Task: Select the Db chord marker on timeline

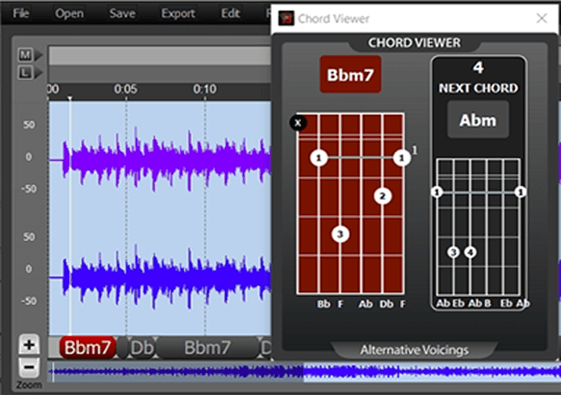Action: click(x=141, y=347)
